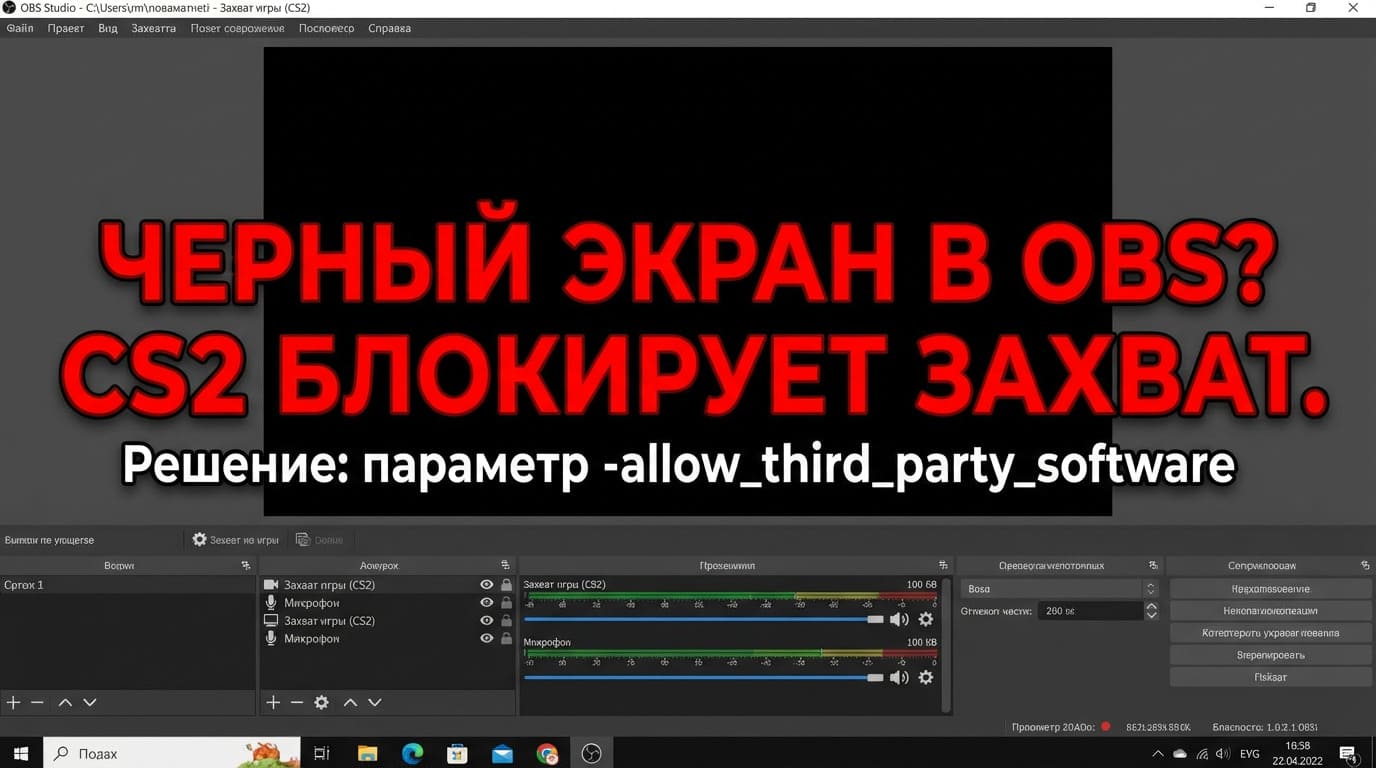Increase transition duration with the up stepper arrow
This screenshot has width=1376, height=768.
(x=1151, y=605)
